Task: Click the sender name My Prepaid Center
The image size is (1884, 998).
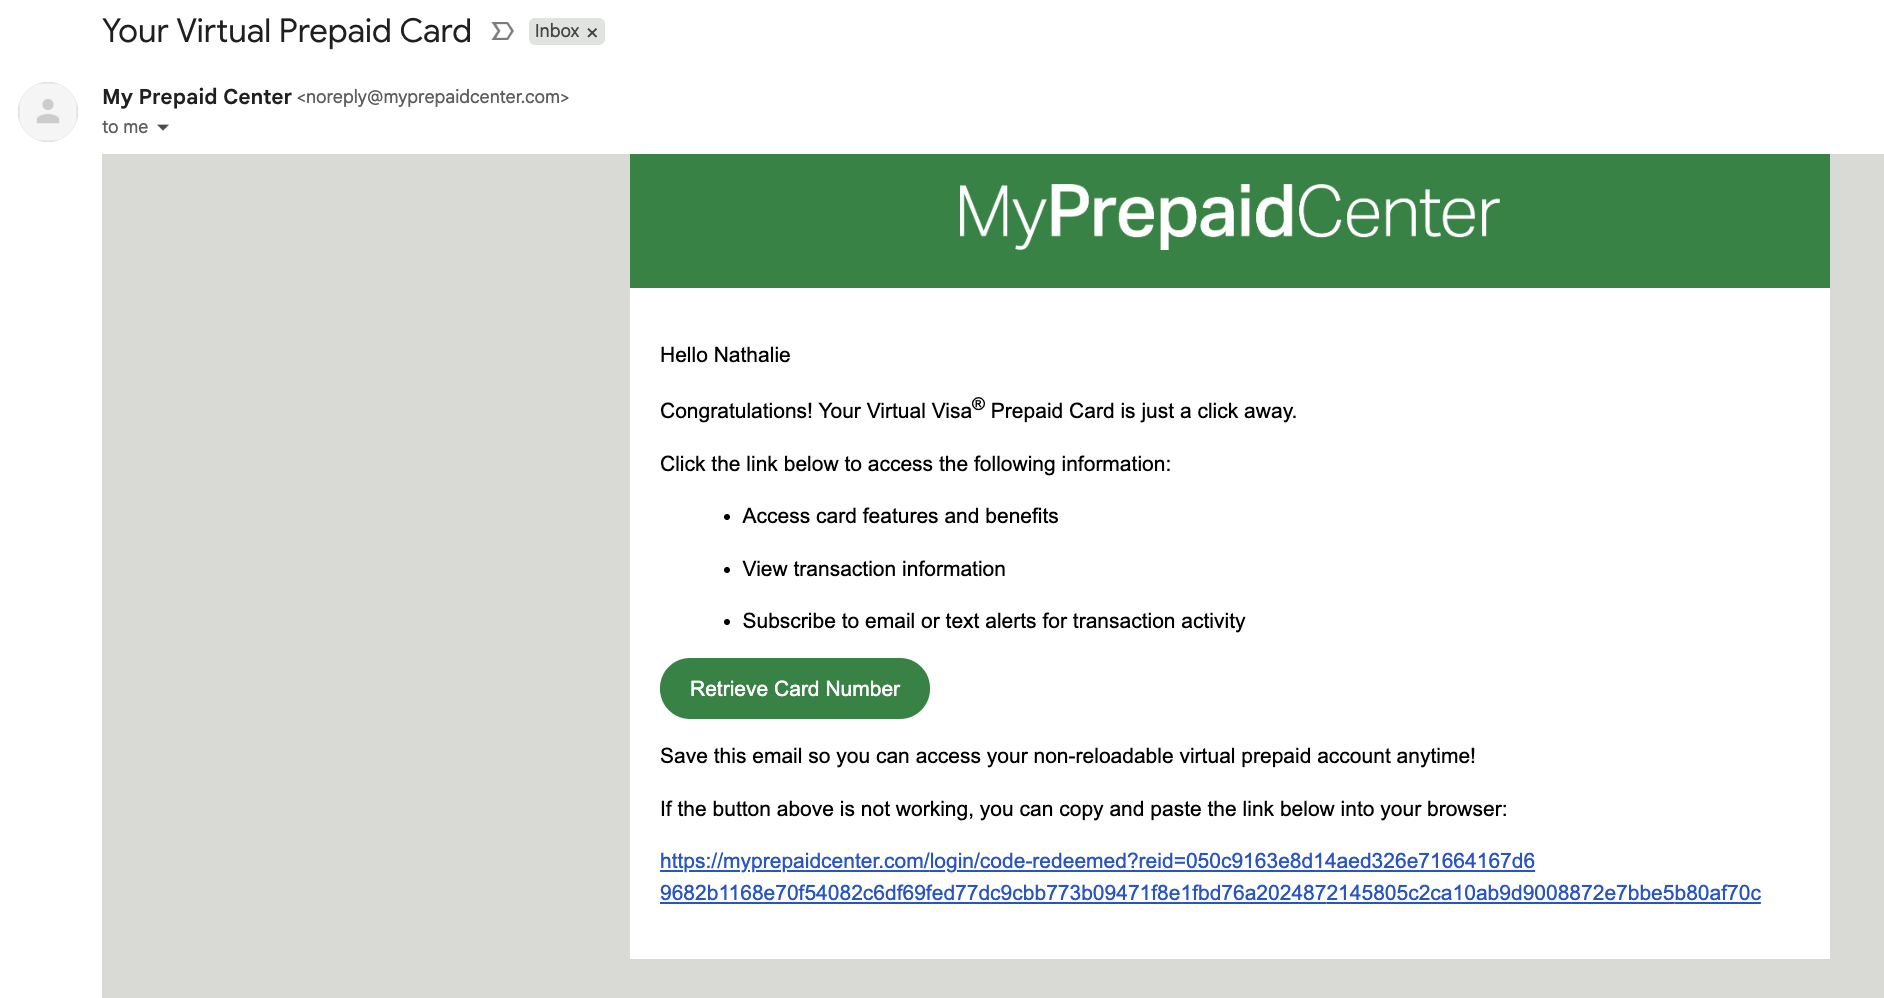Action: [x=197, y=97]
